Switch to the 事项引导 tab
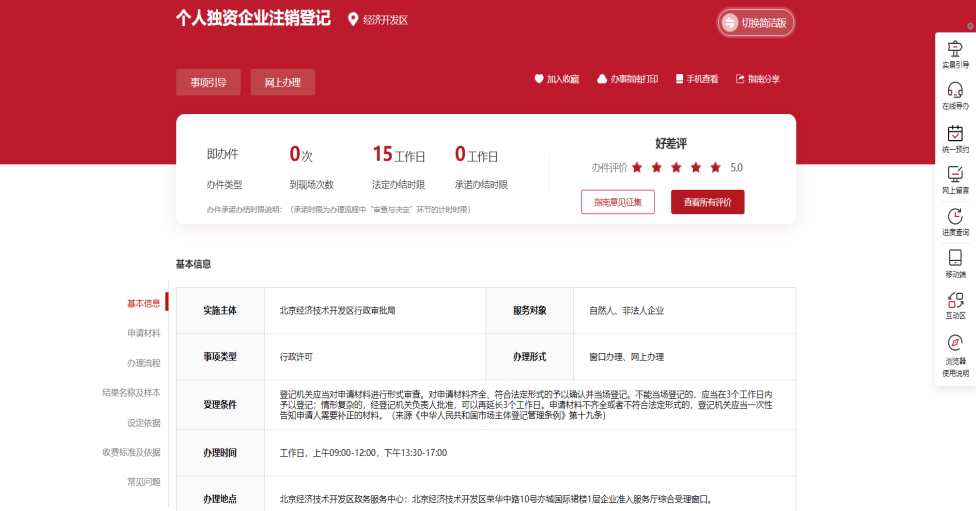This screenshot has height=511, width=976. coord(208,82)
